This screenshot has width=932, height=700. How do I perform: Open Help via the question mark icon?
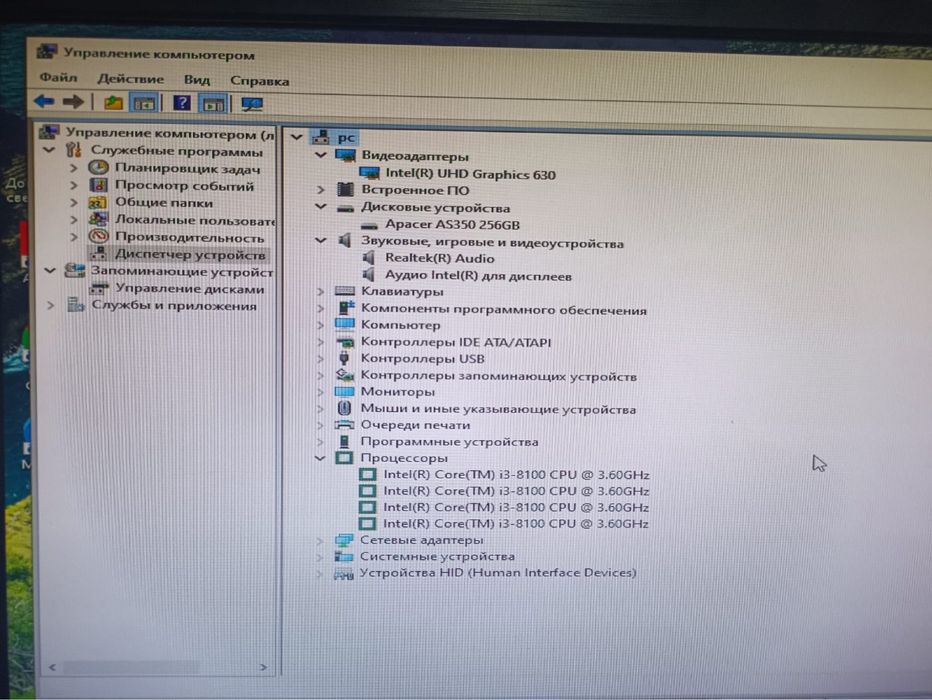182,103
